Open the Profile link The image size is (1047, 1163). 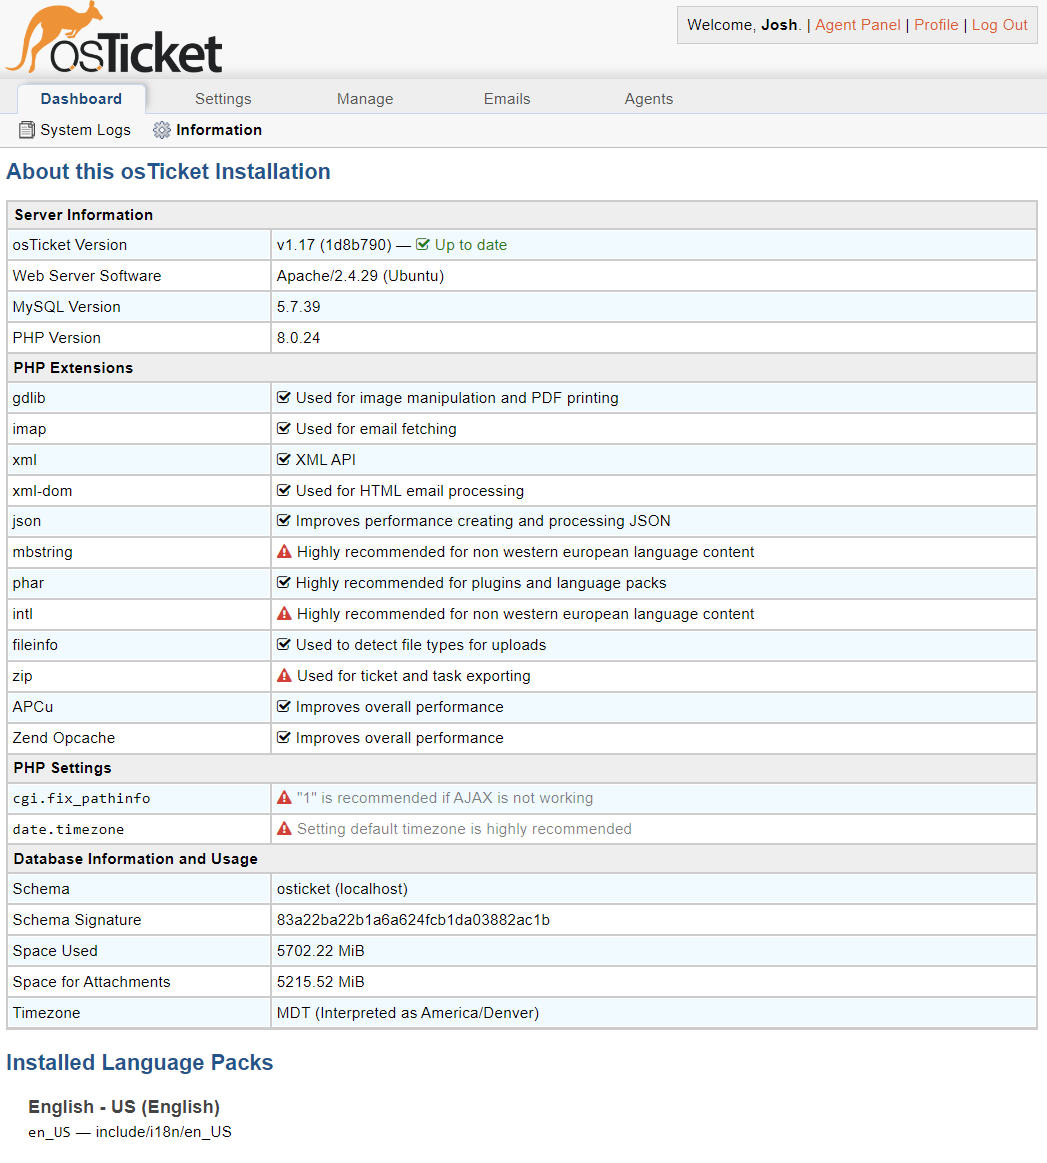[x=936, y=24]
